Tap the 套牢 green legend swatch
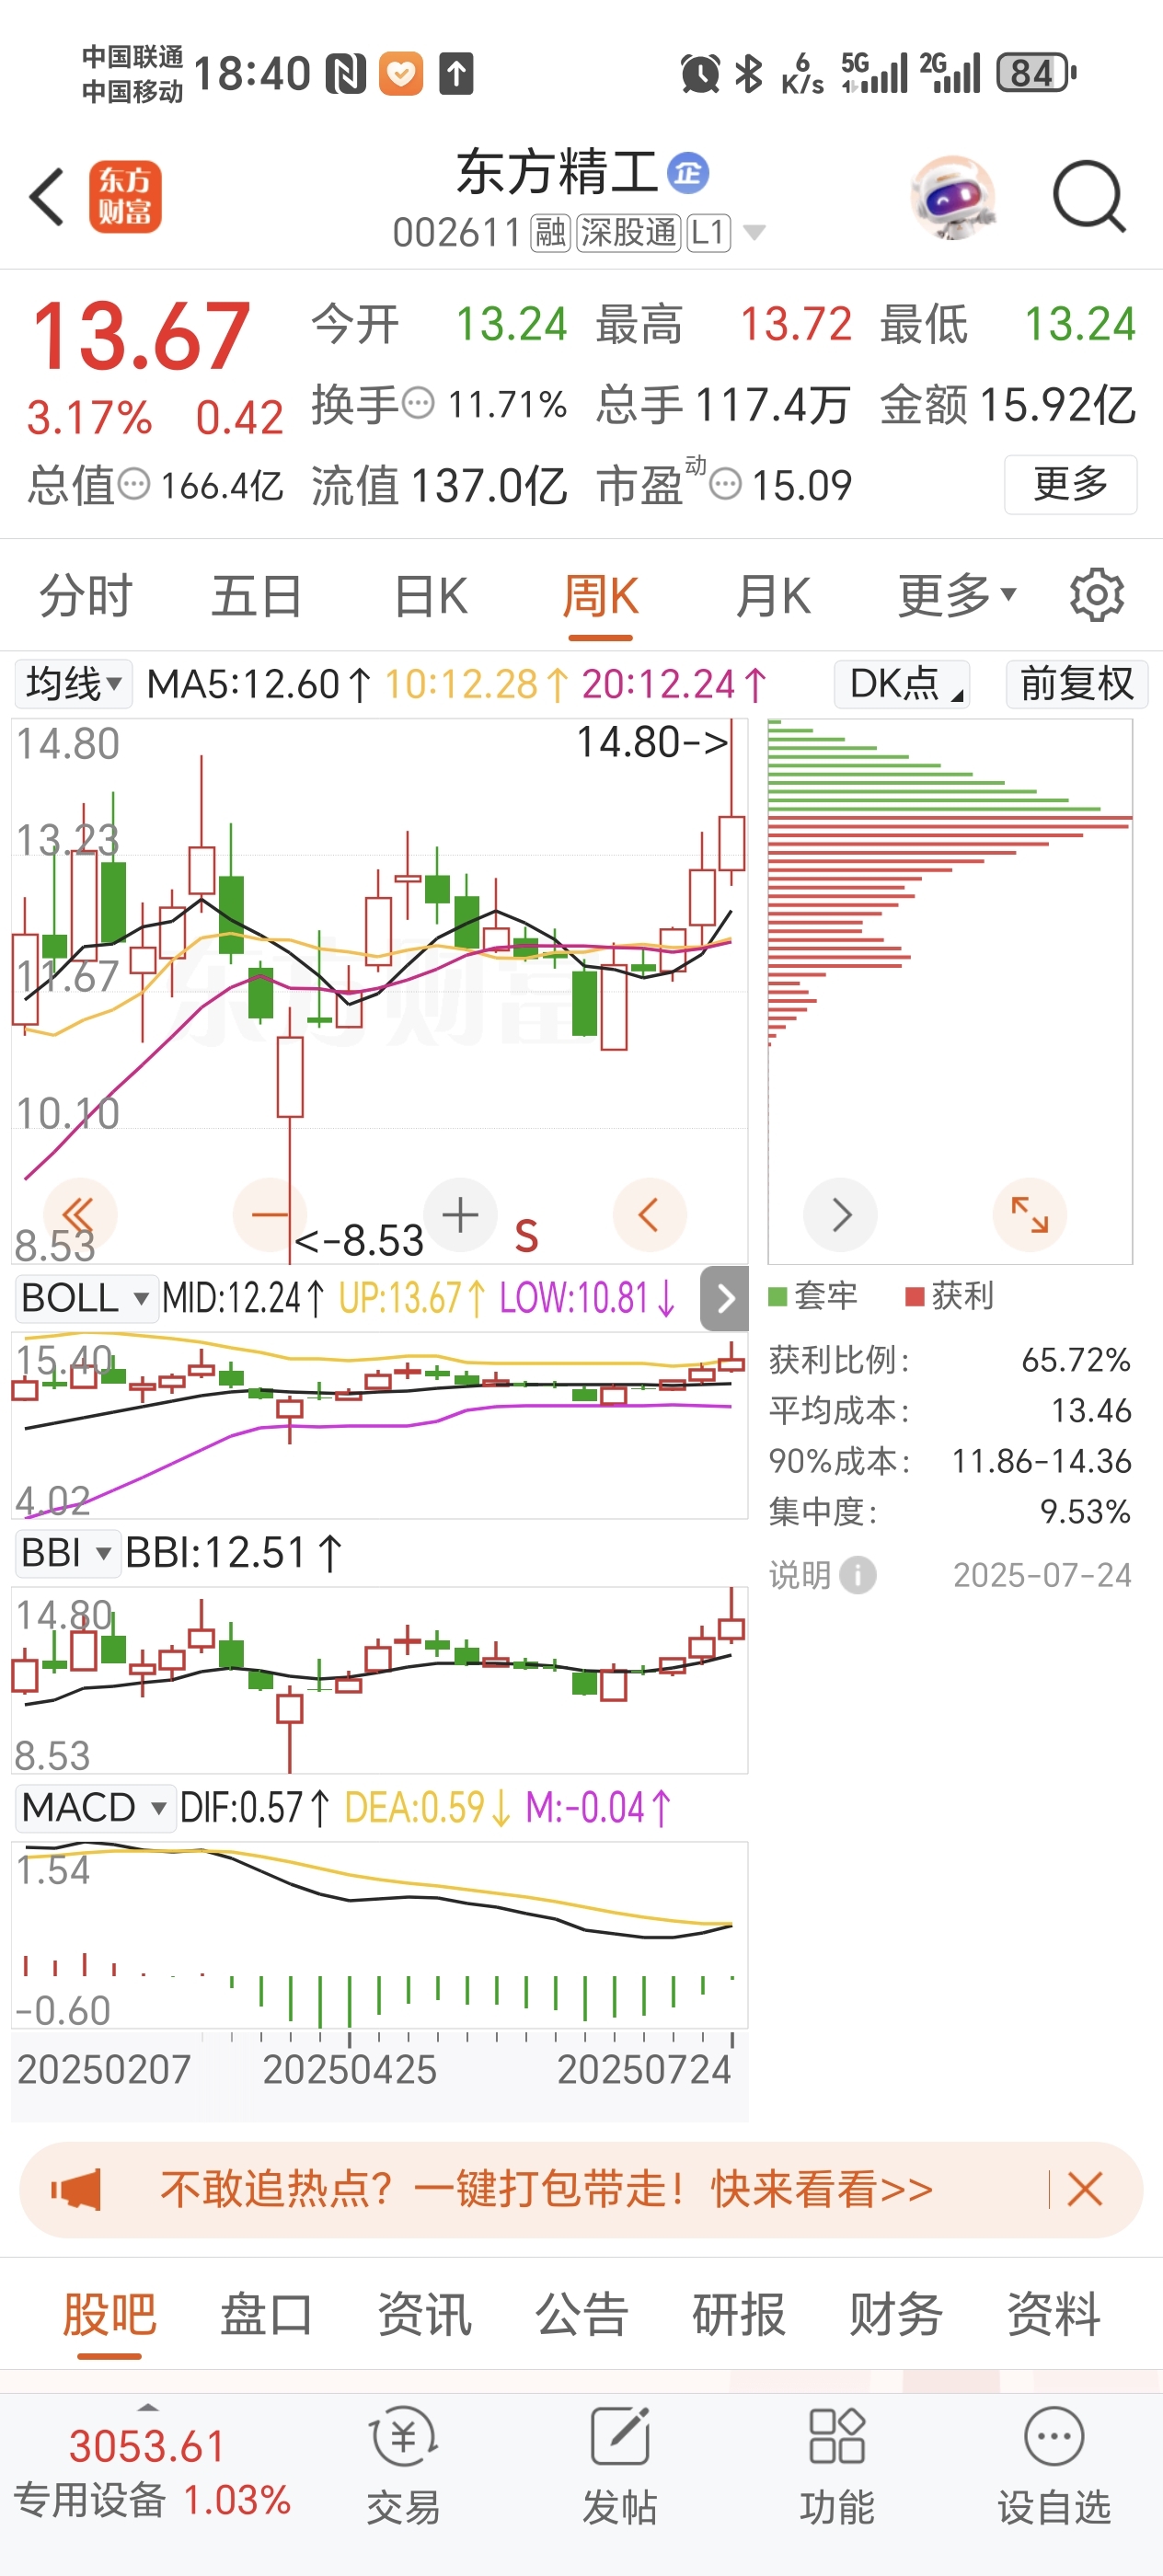This screenshot has height=2576, width=1163. pos(778,1296)
